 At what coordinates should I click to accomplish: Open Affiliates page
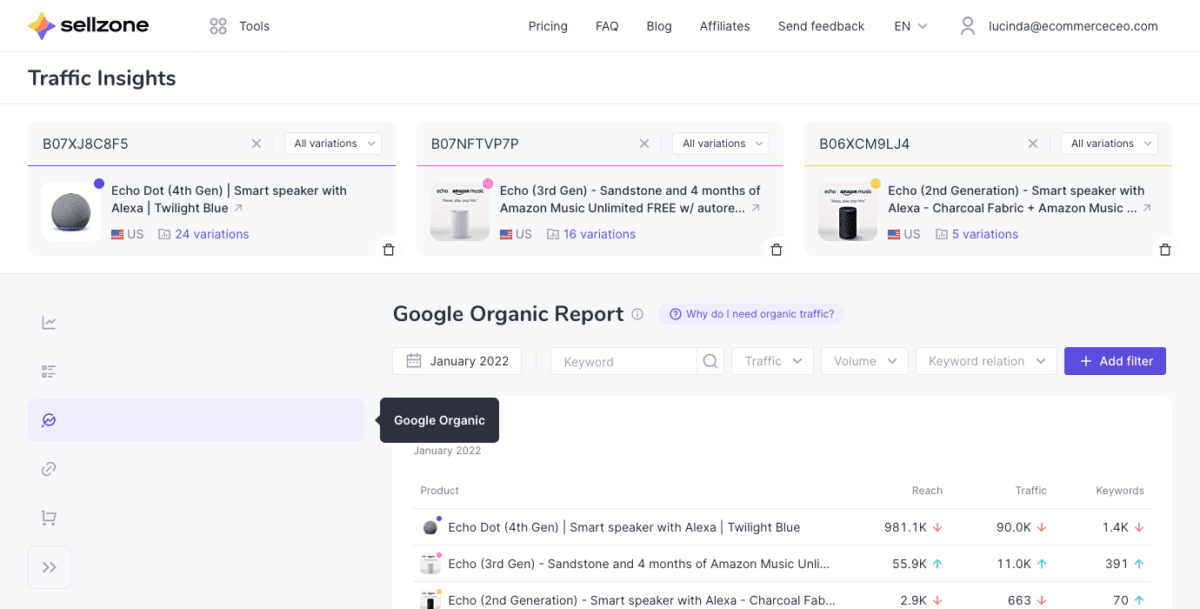[x=725, y=26]
